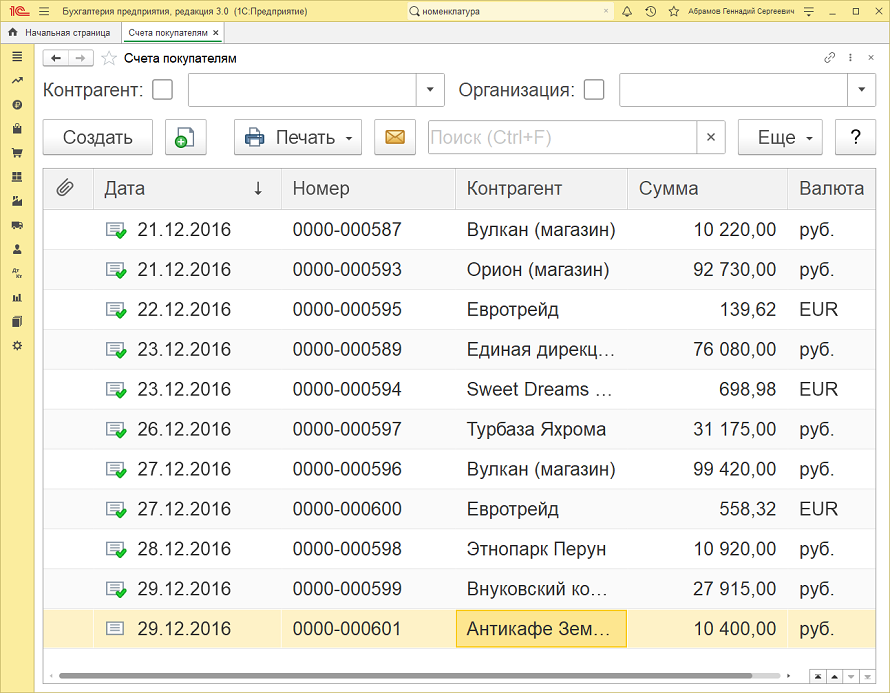Add Счета покупателям to favorites star
The height and width of the screenshot is (693, 890).
click(108, 58)
